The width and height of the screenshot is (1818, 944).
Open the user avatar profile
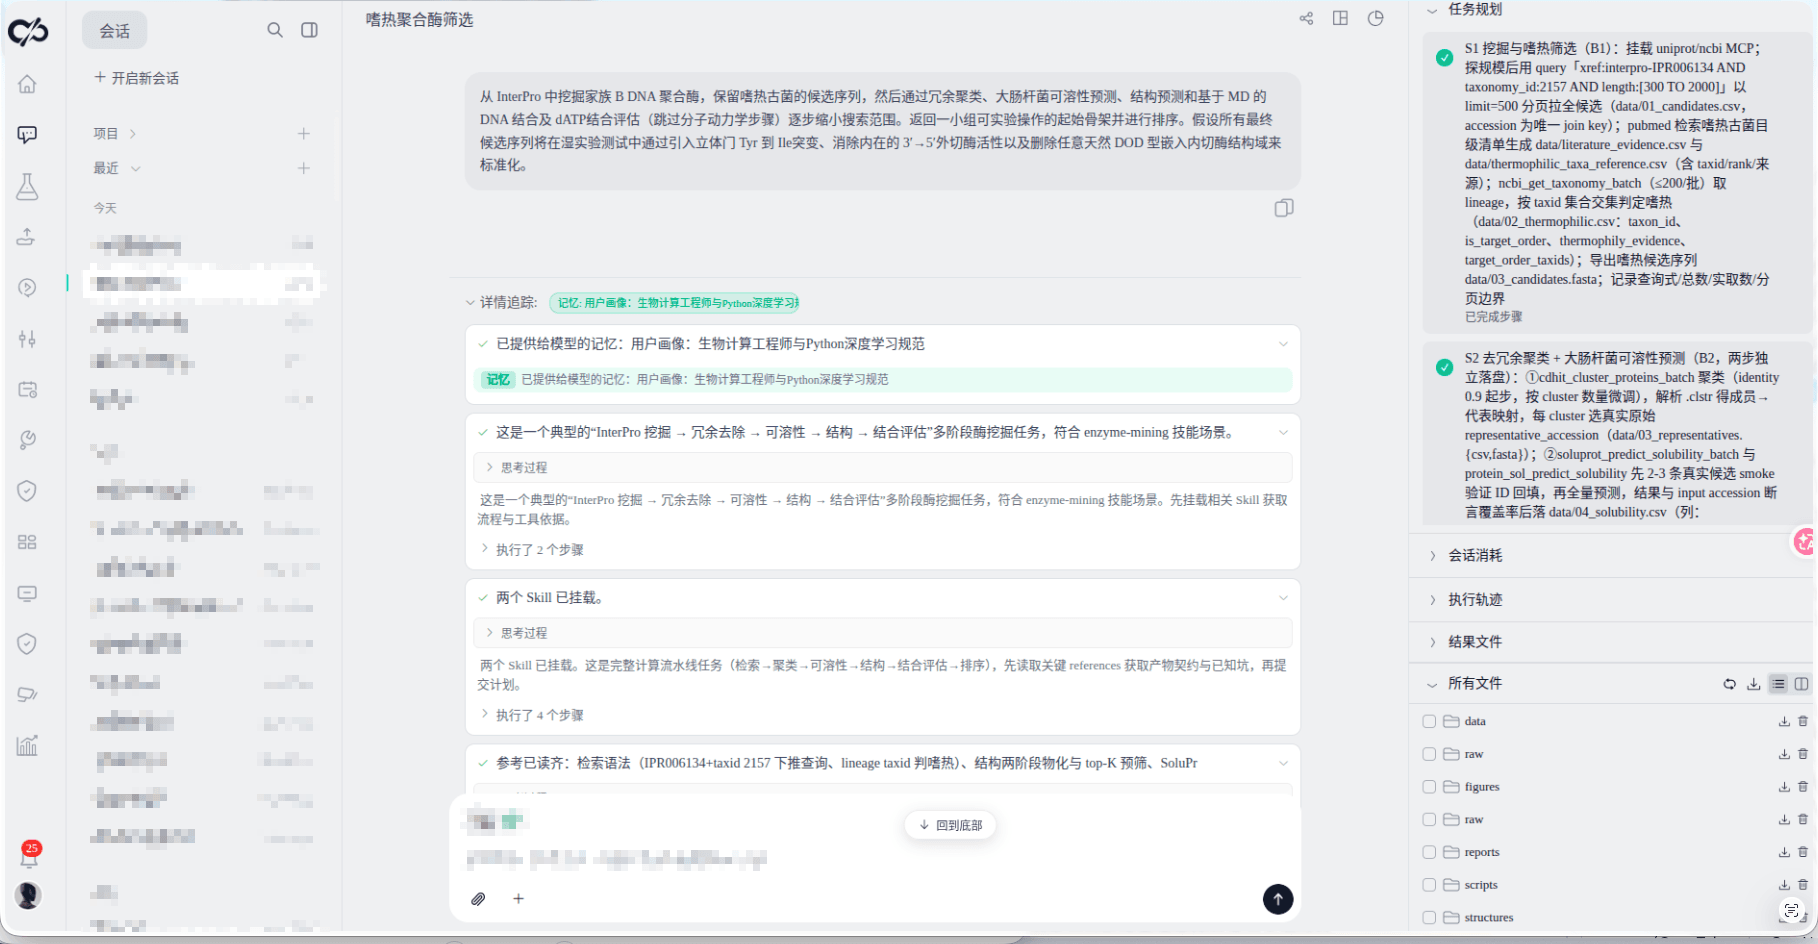[28, 895]
